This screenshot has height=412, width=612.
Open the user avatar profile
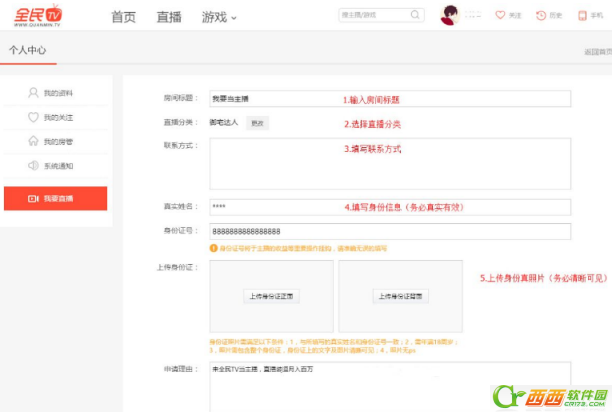tap(449, 16)
